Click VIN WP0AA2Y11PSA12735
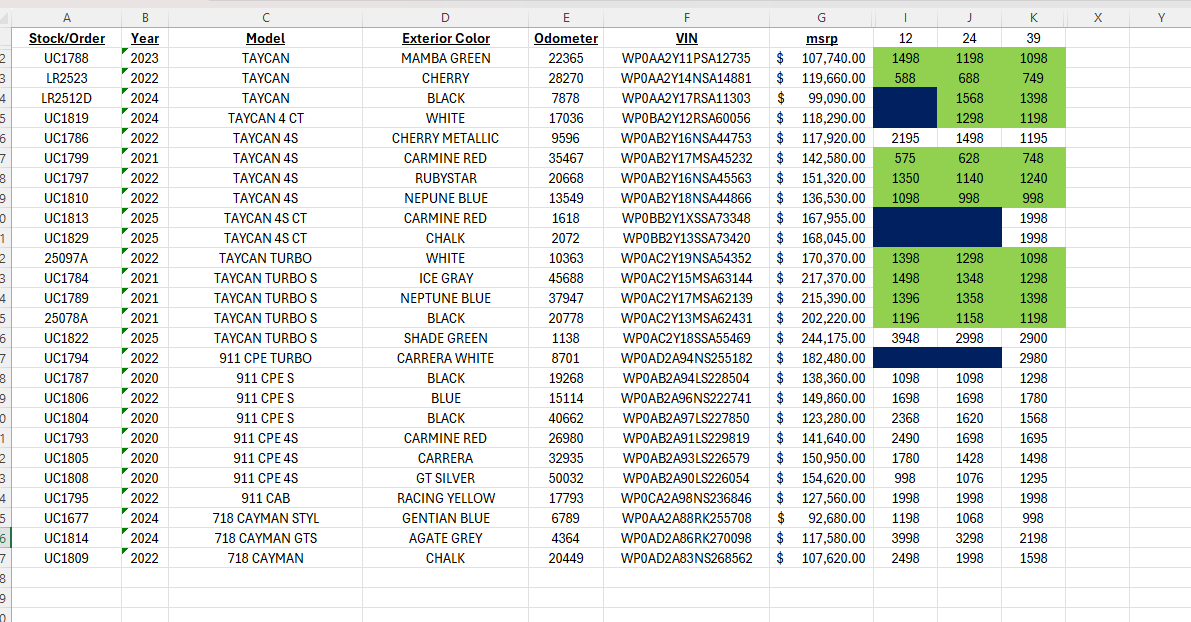Image resolution: width=1191 pixels, height=622 pixels. tap(687, 58)
